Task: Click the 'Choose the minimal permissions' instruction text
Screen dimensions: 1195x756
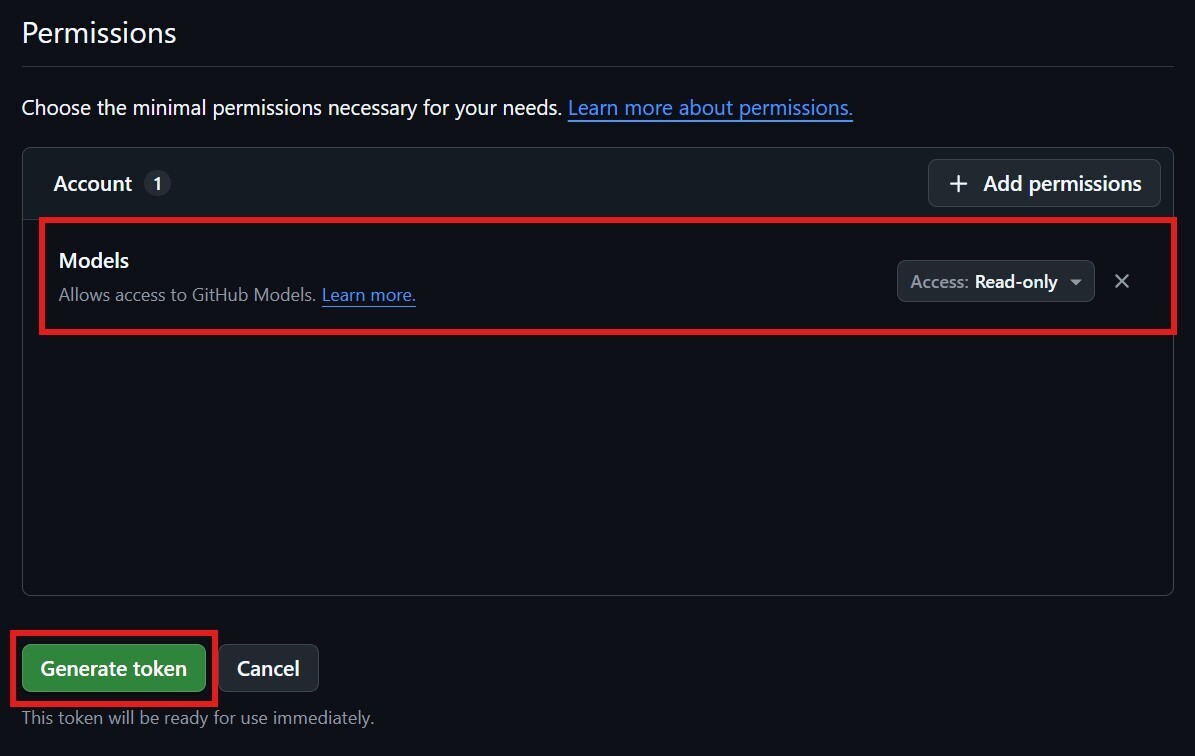Action: (291, 108)
